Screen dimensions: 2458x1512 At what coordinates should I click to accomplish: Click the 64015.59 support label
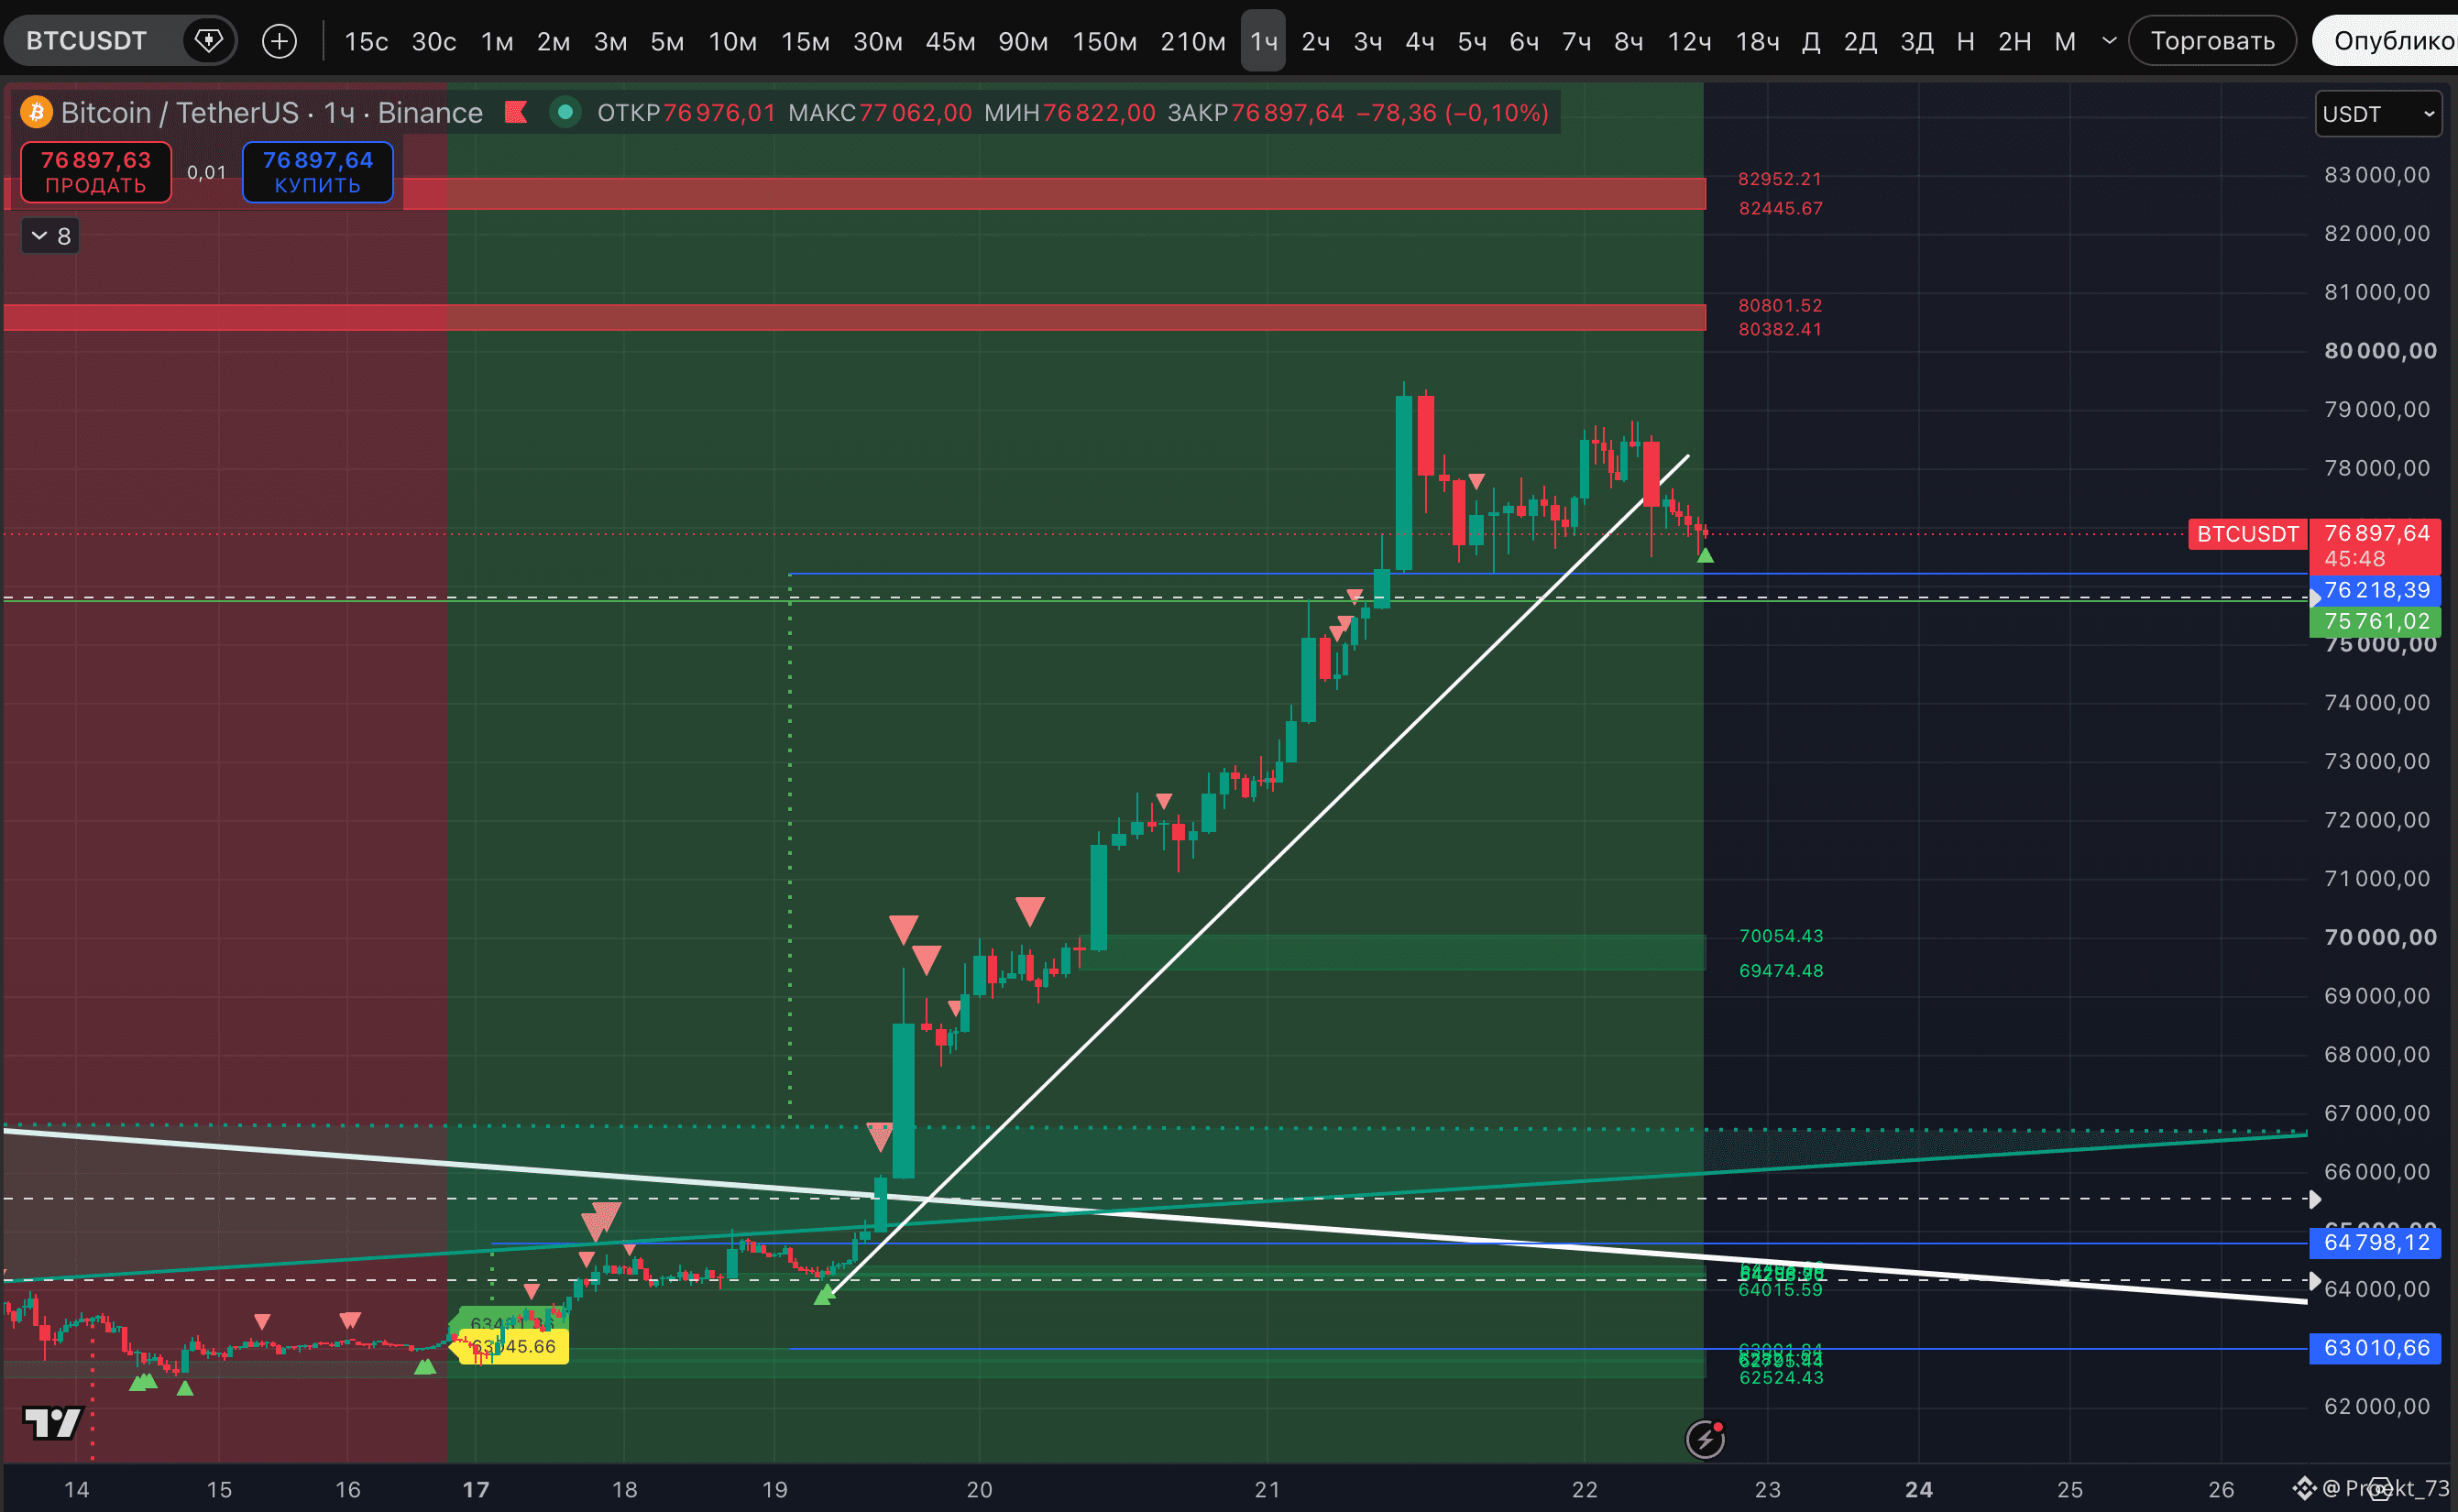(x=1780, y=1290)
